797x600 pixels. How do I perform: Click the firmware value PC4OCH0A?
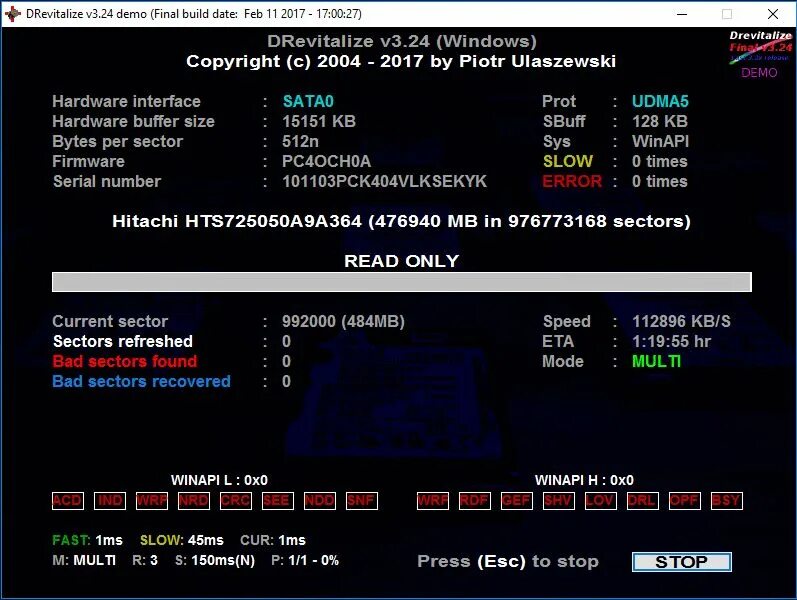[326, 162]
